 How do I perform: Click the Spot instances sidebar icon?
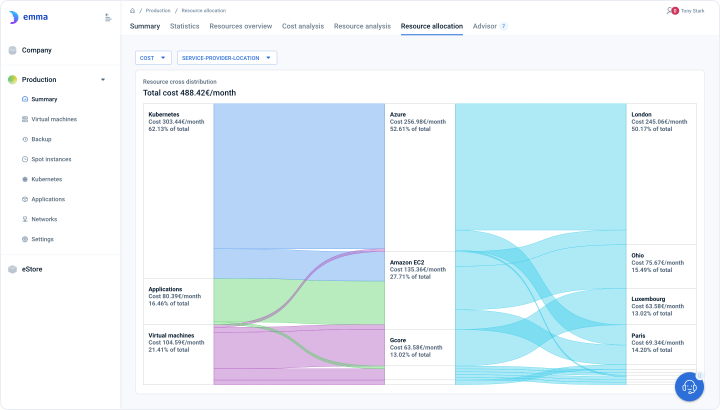pyautogui.click(x=25, y=159)
